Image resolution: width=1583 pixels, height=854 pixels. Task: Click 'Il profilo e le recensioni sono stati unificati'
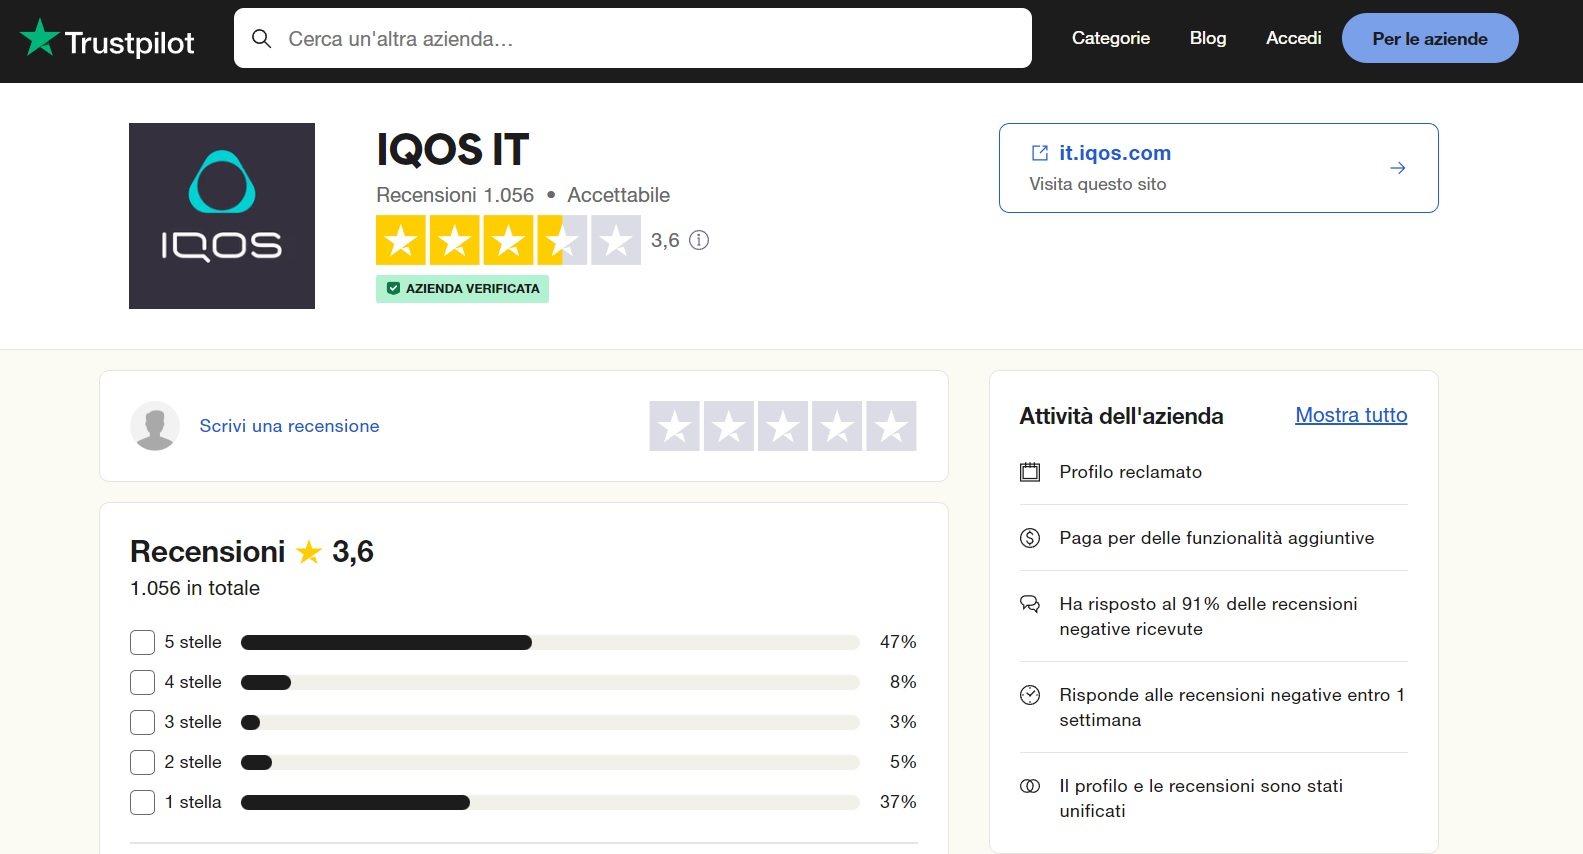tap(1201, 798)
